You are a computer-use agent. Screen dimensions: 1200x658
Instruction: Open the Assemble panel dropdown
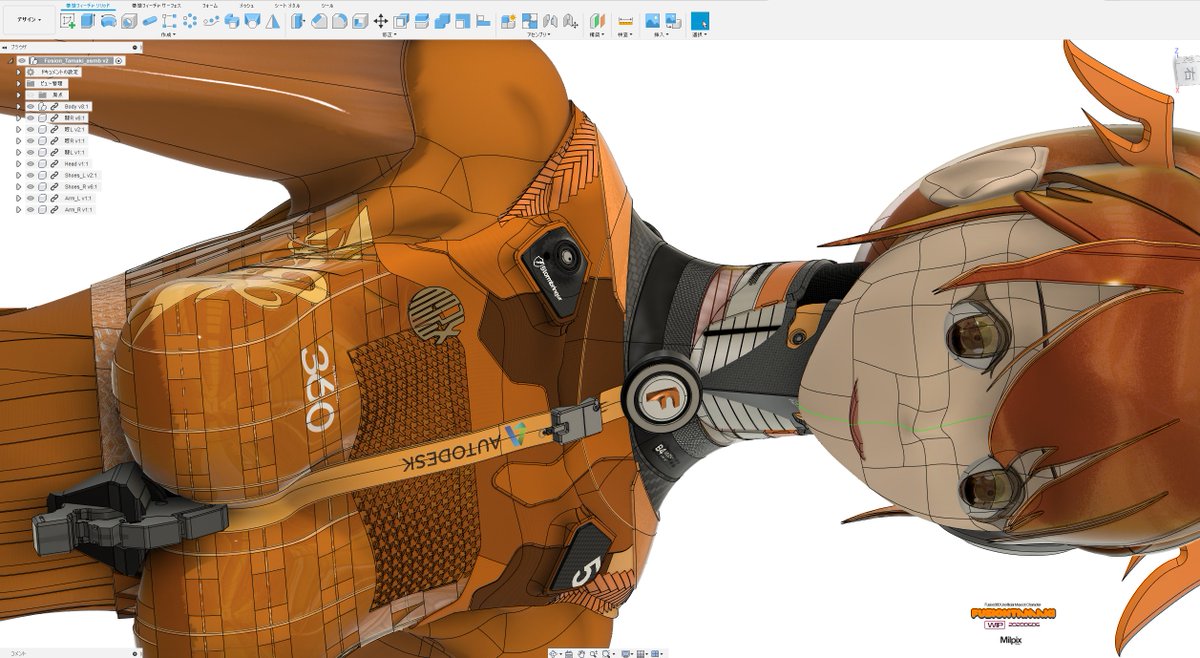pos(540,35)
